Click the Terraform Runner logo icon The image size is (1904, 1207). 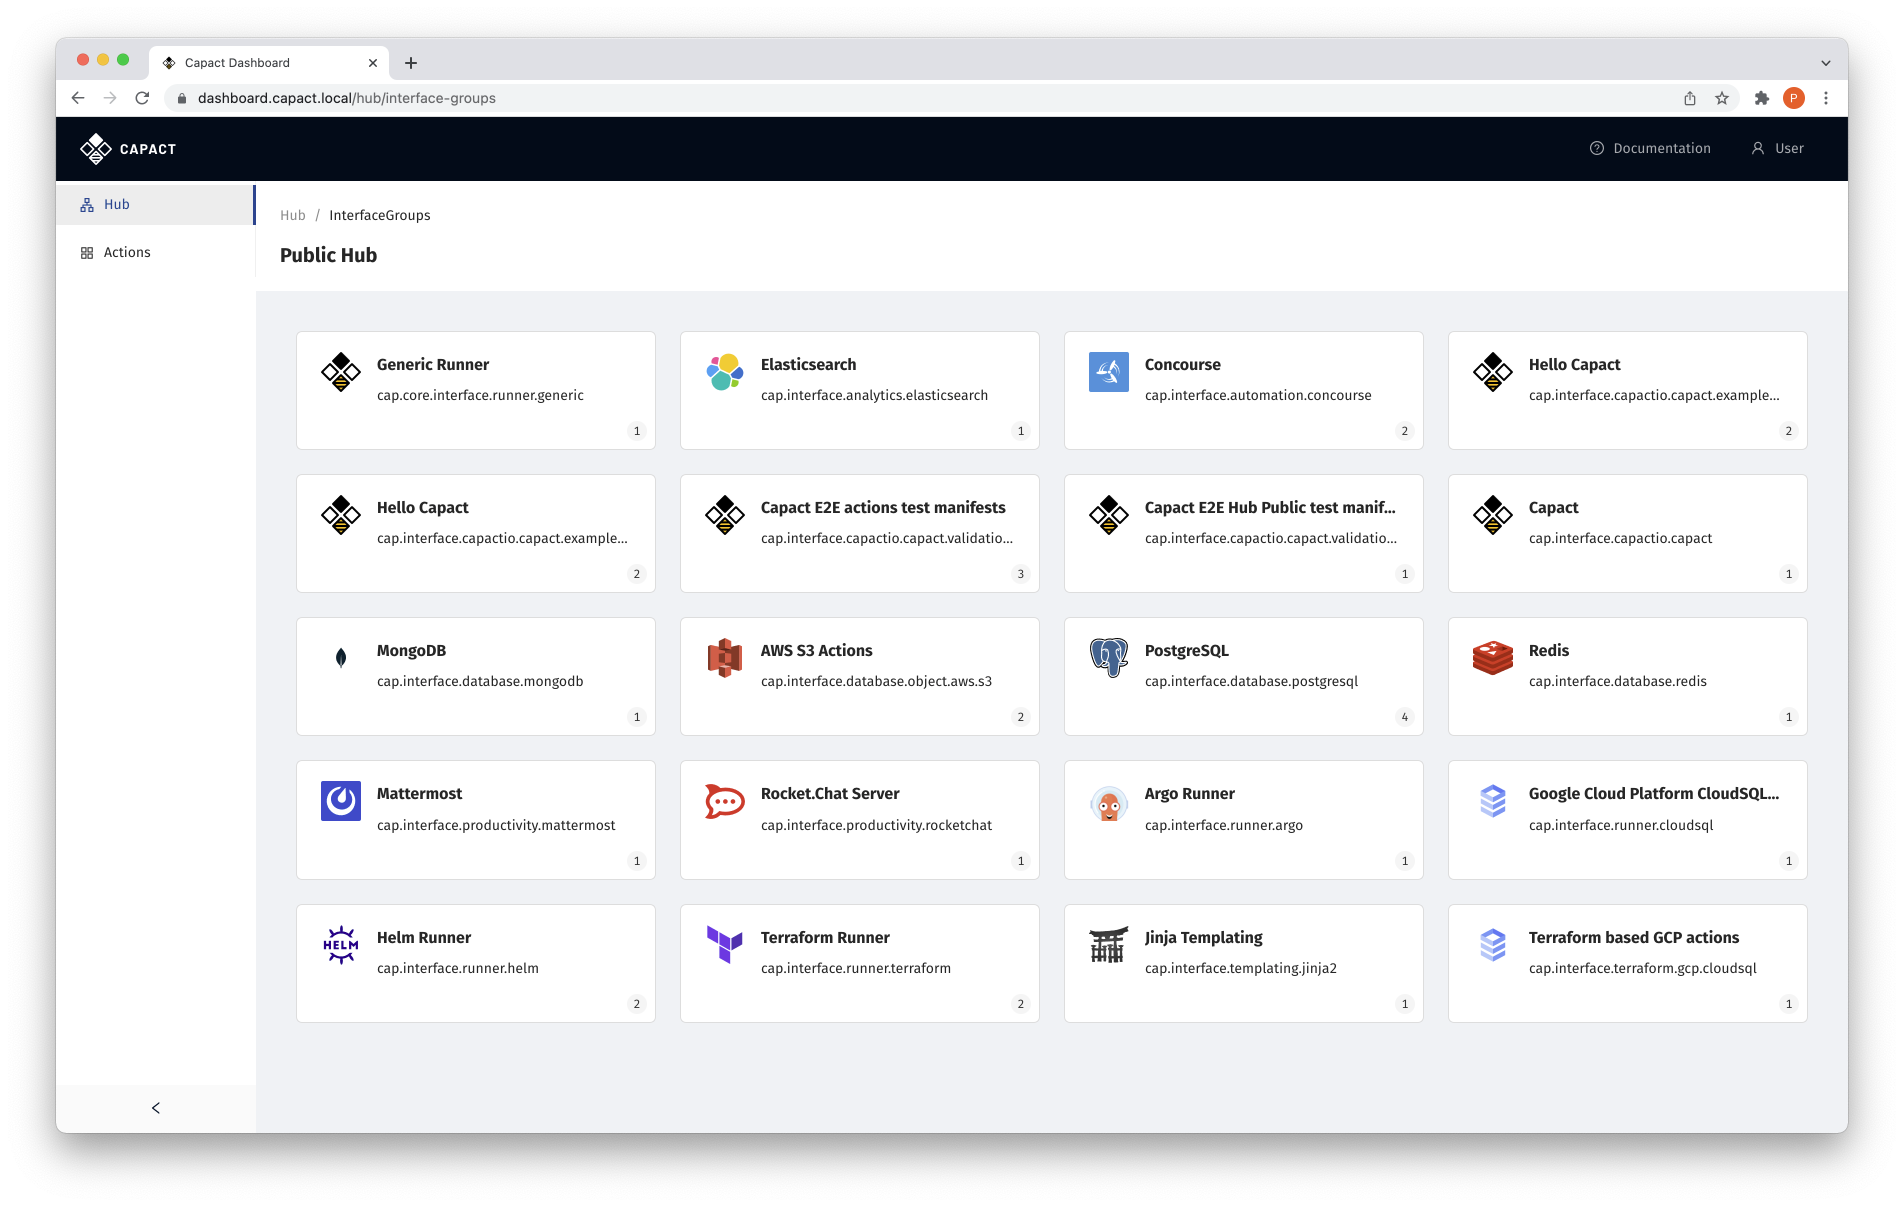click(724, 944)
